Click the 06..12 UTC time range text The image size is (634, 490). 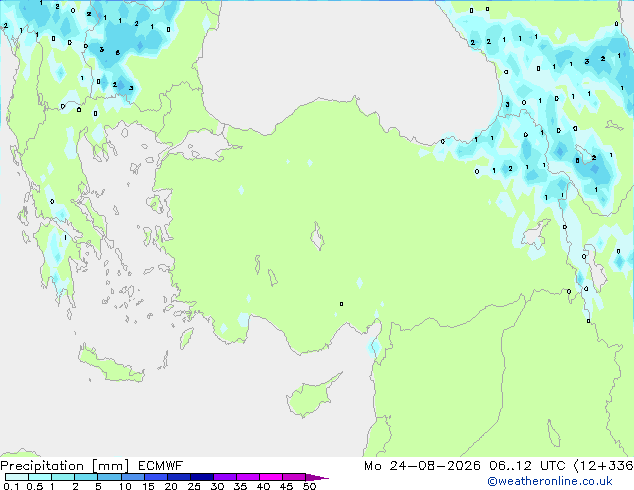click(527, 466)
